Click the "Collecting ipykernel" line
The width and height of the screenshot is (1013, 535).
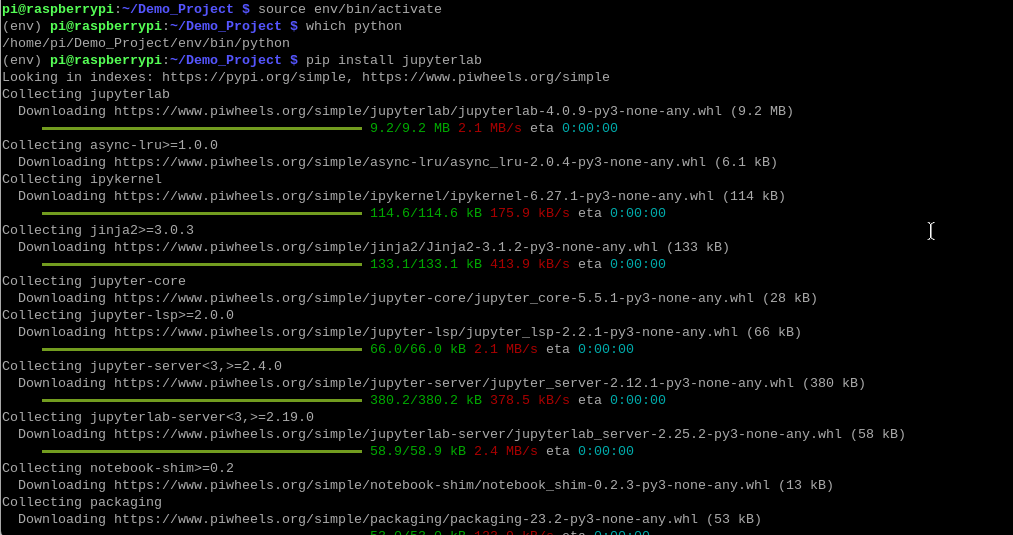[82, 179]
